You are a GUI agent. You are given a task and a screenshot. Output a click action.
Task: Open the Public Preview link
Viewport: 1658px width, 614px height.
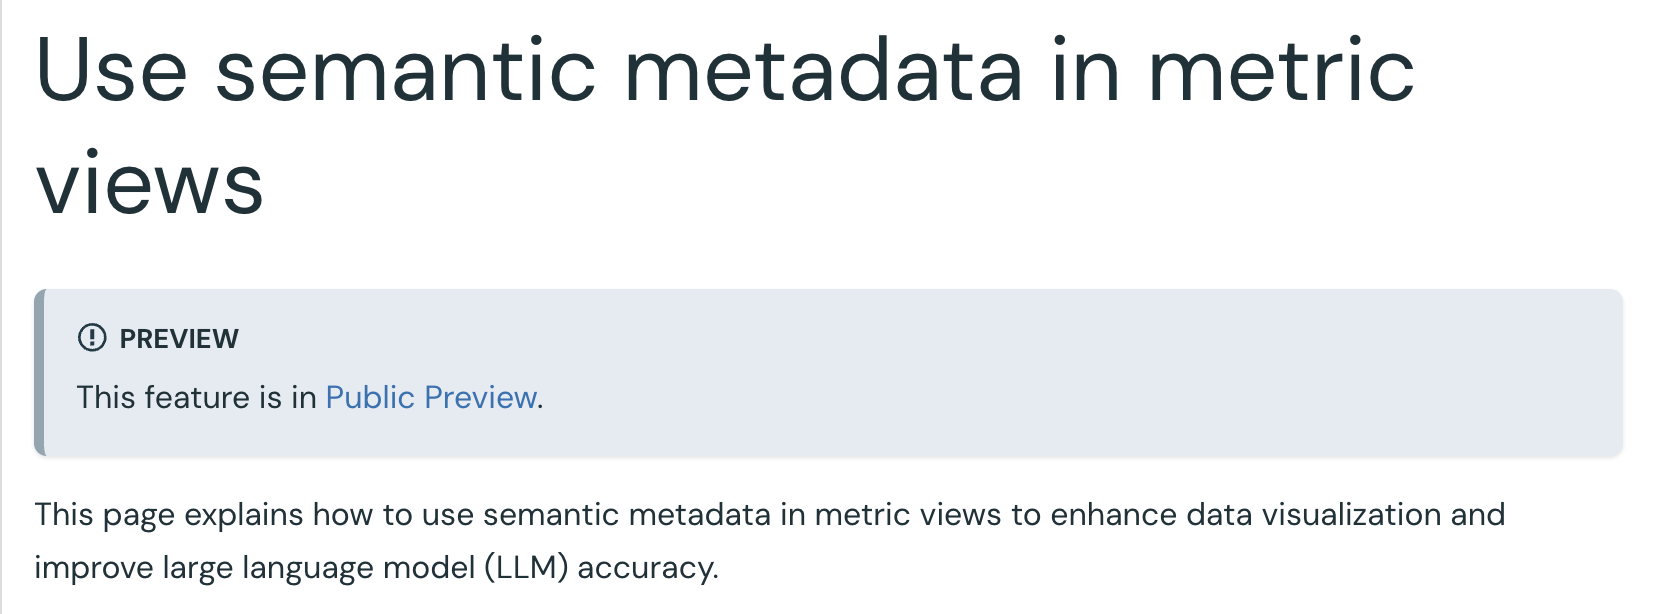(x=432, y=397)
